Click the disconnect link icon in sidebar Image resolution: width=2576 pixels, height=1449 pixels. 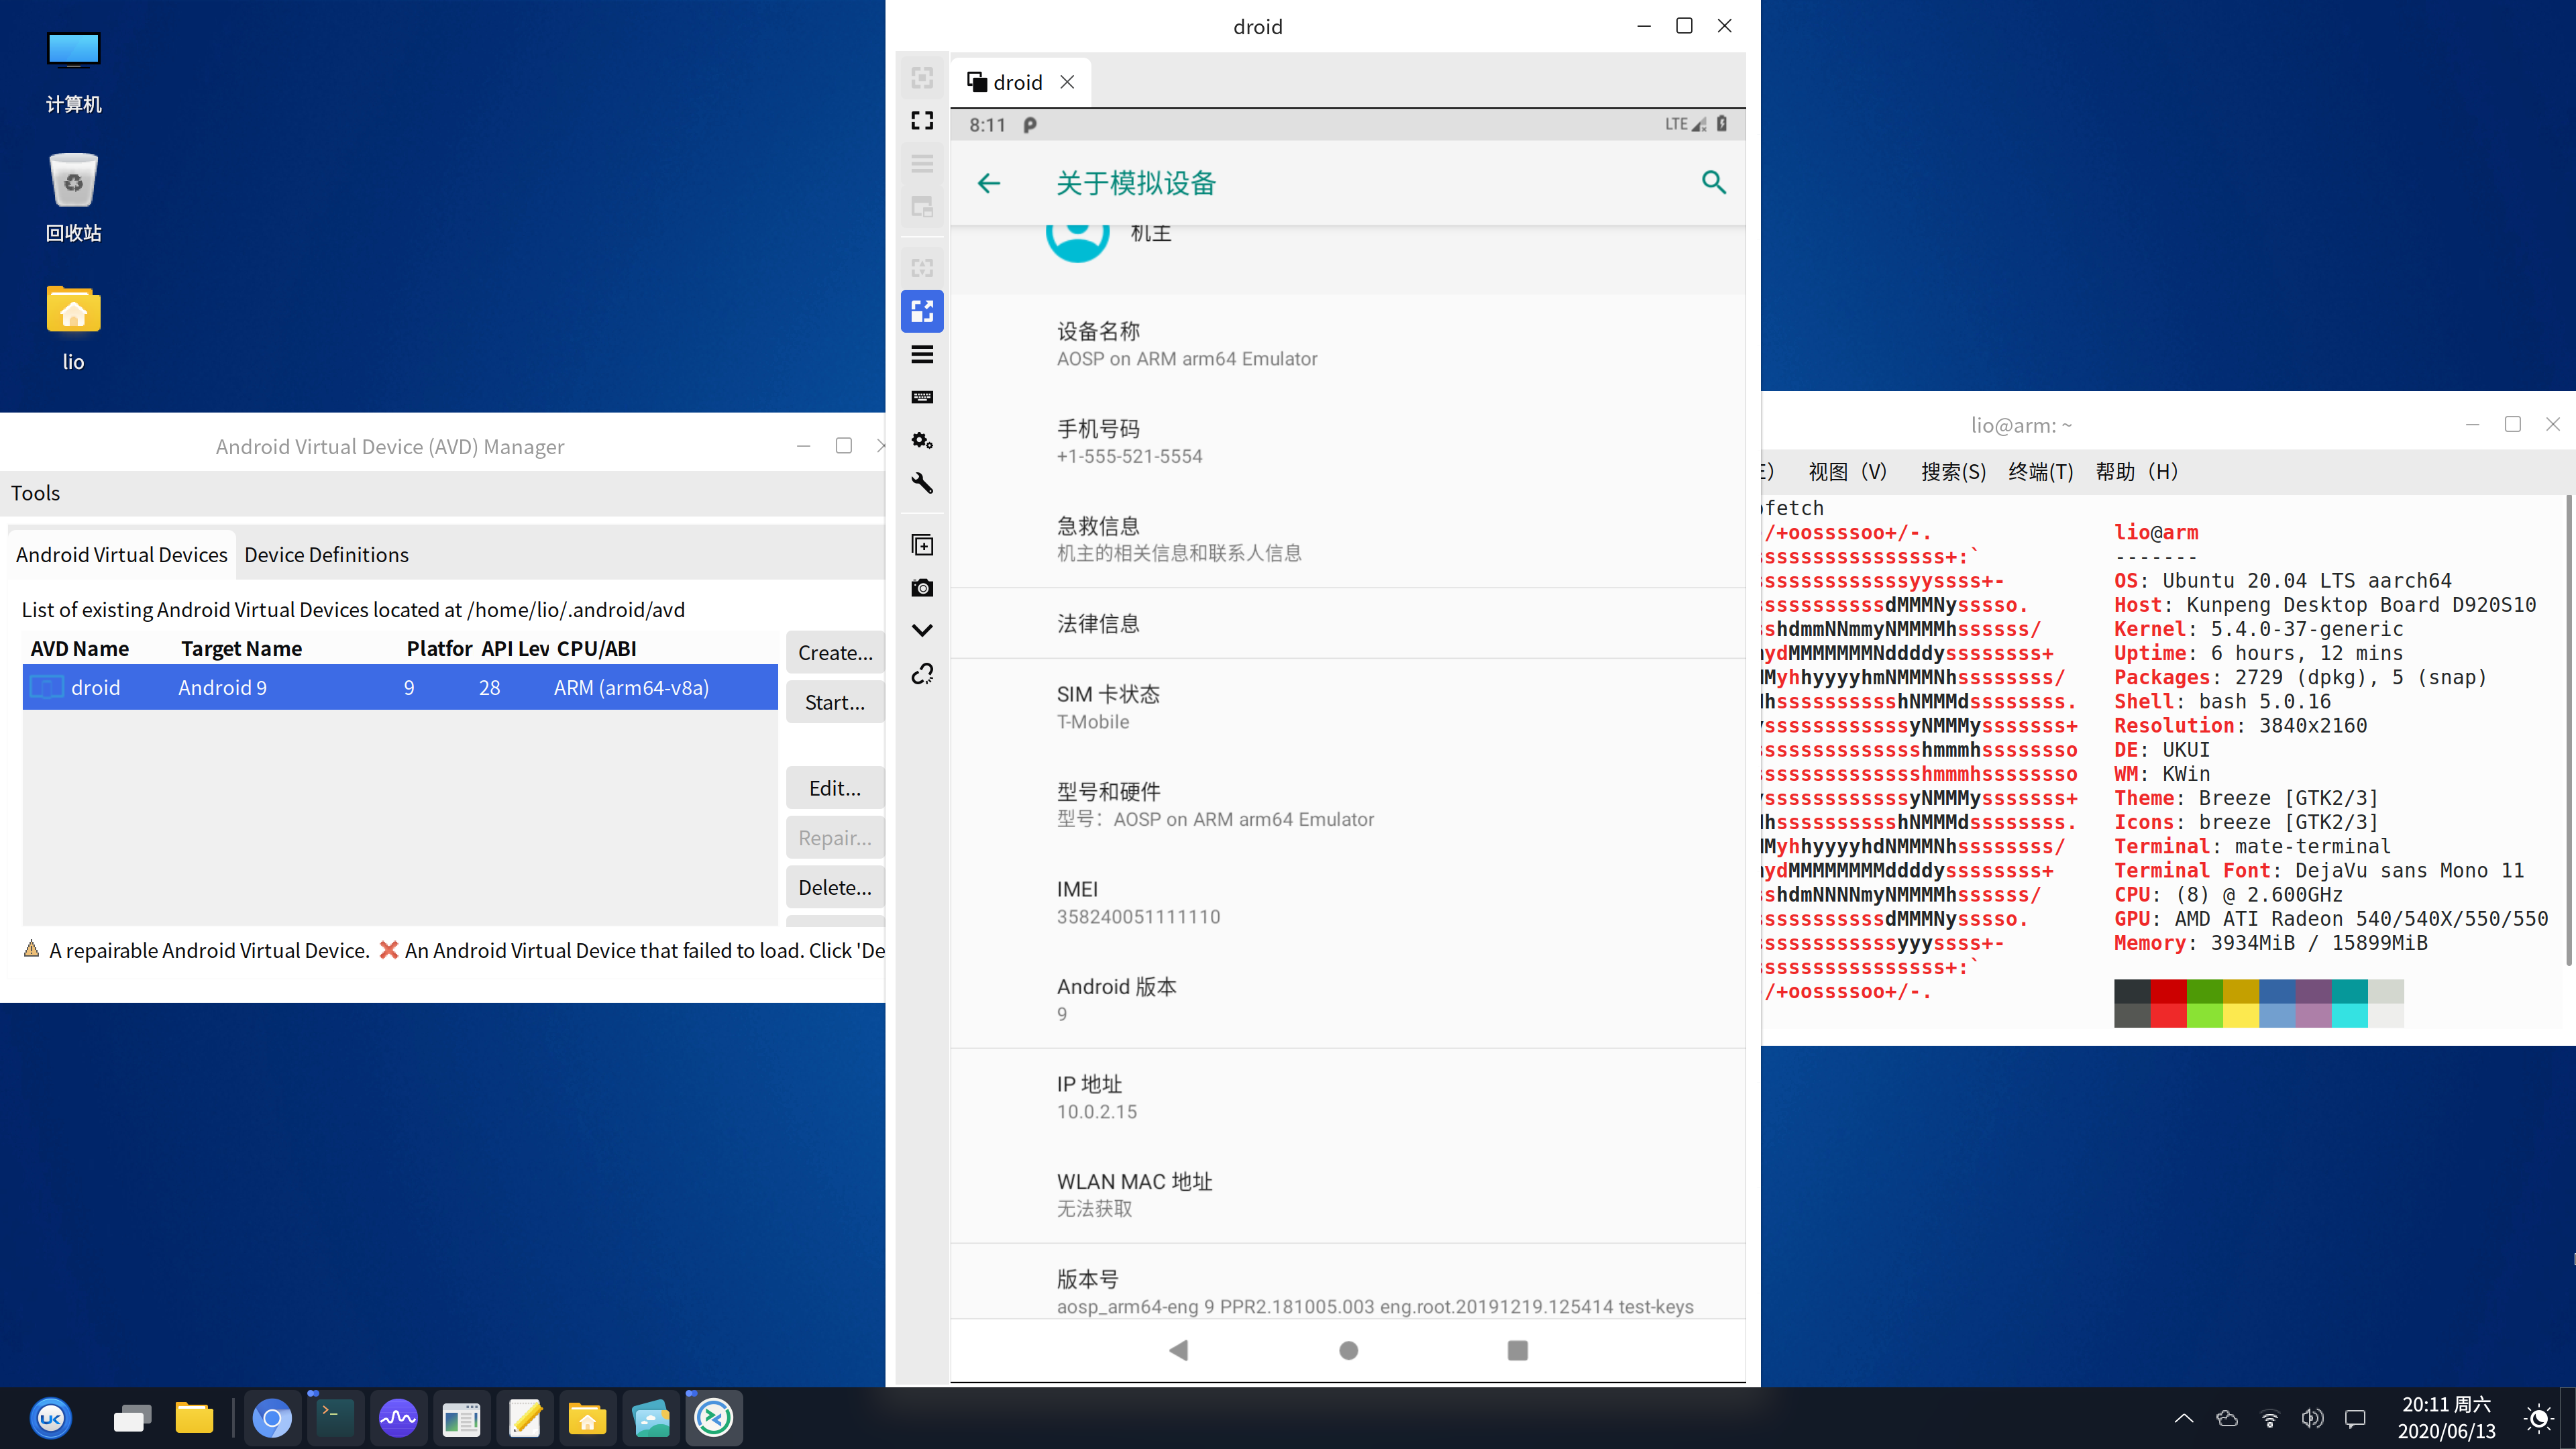pos(922,674)
